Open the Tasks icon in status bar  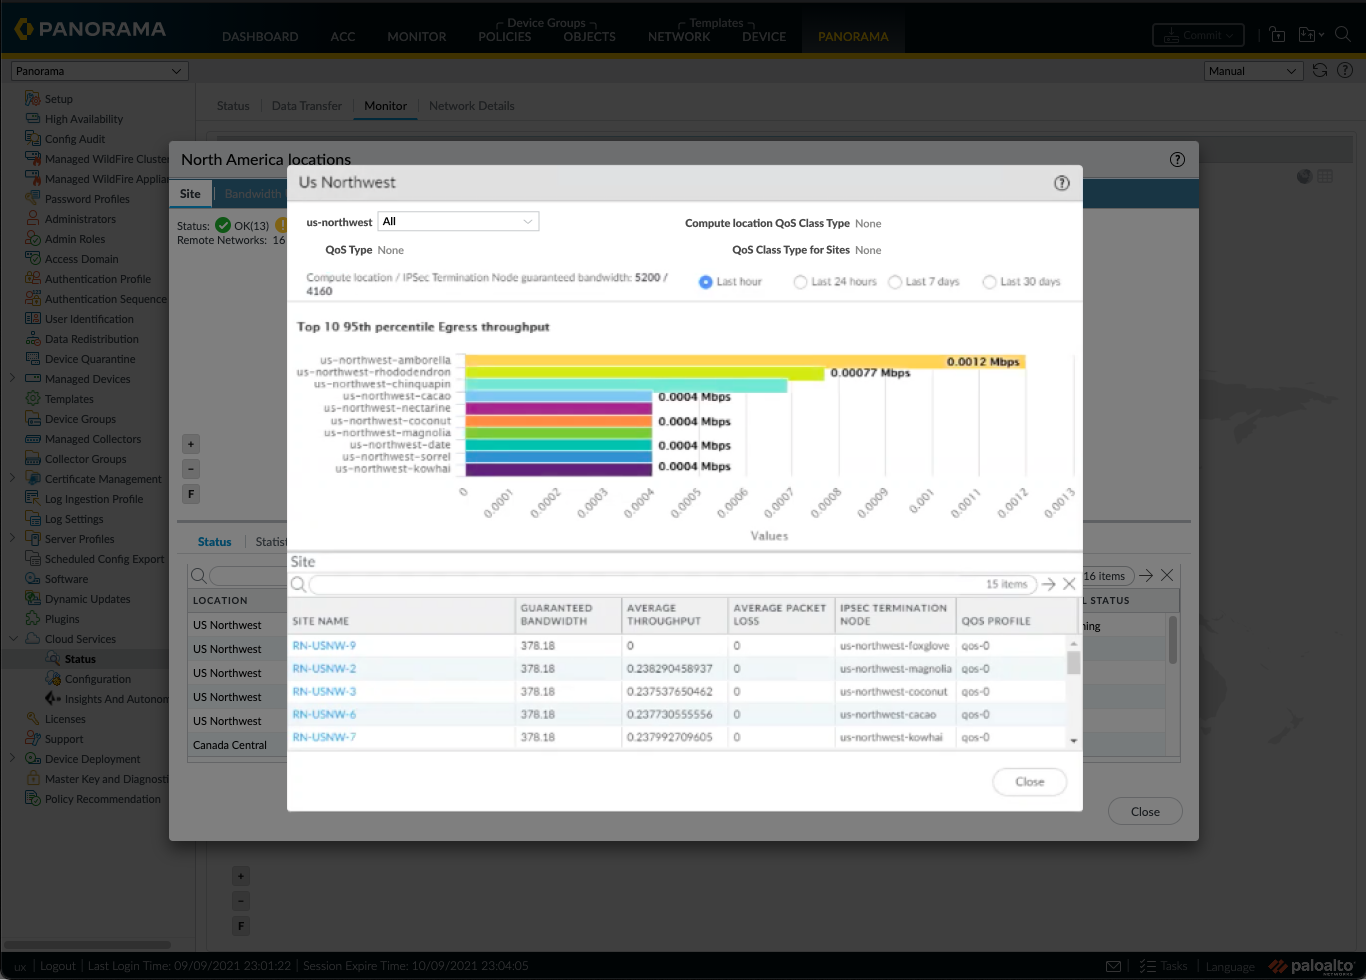(x=1147, y=966)
